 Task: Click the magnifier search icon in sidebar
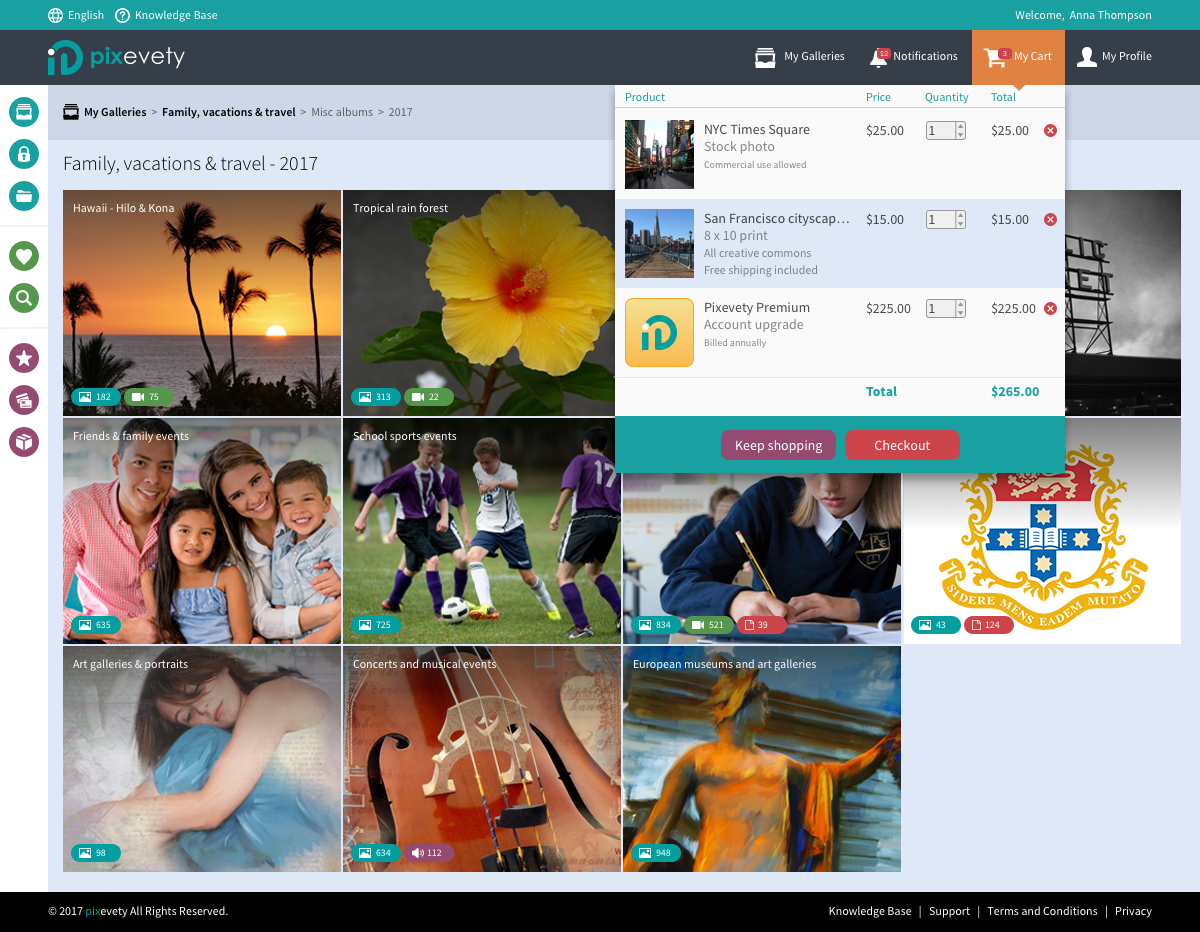24,297
